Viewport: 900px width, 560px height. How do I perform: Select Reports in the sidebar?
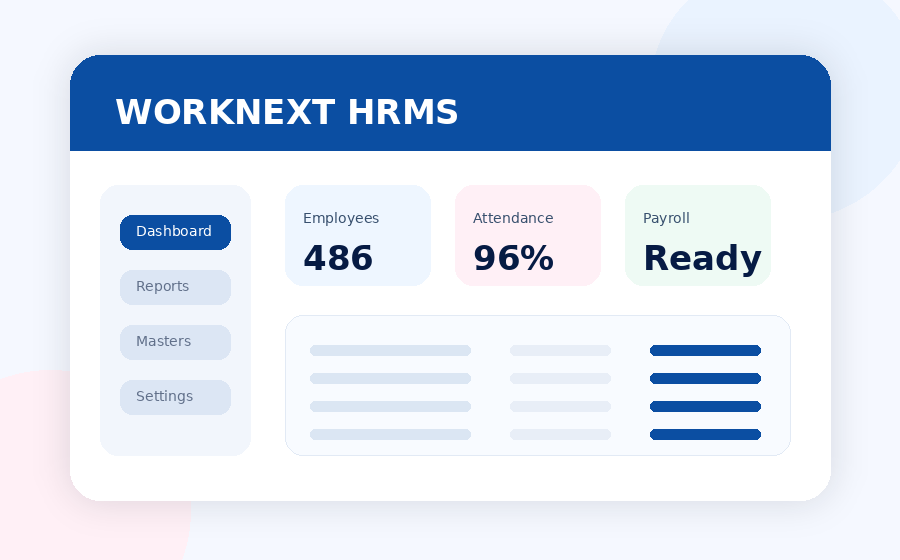pos(175,287)
